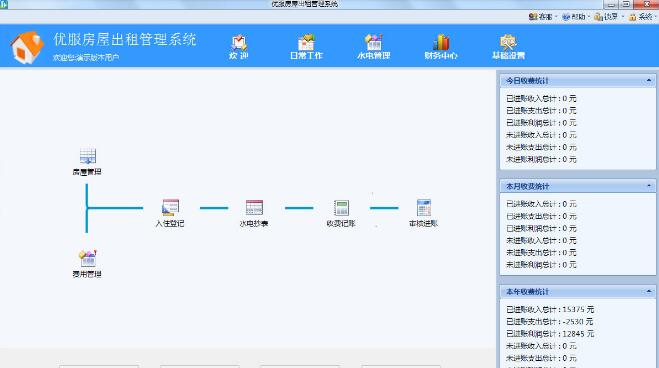Expand the 系统 system menu dropdown arrow

(655, 17)
